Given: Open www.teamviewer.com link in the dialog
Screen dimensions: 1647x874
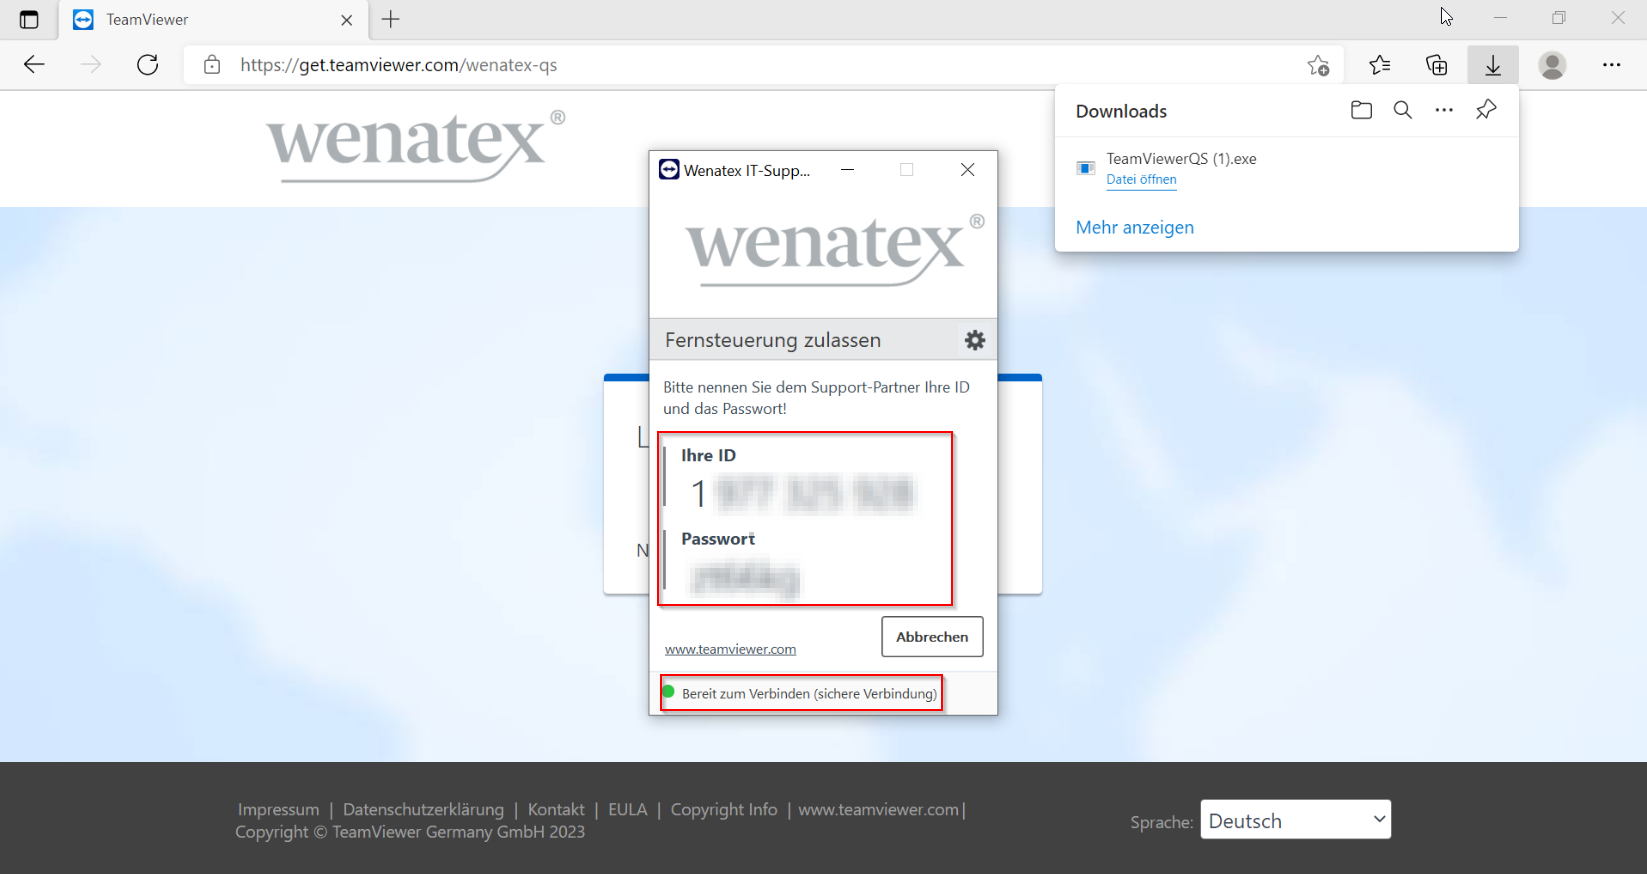Looking at the screenshot, I should tap(730, 649).
